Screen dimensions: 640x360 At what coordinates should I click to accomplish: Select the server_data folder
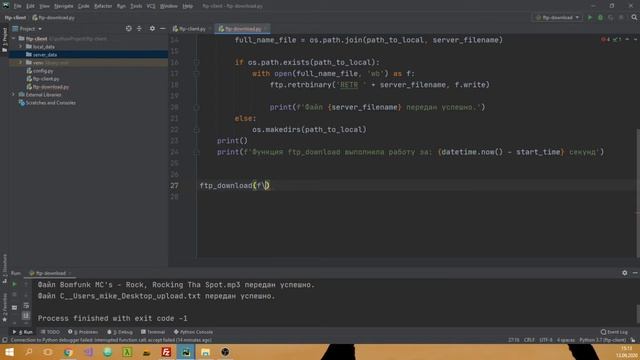click(45, 55)
